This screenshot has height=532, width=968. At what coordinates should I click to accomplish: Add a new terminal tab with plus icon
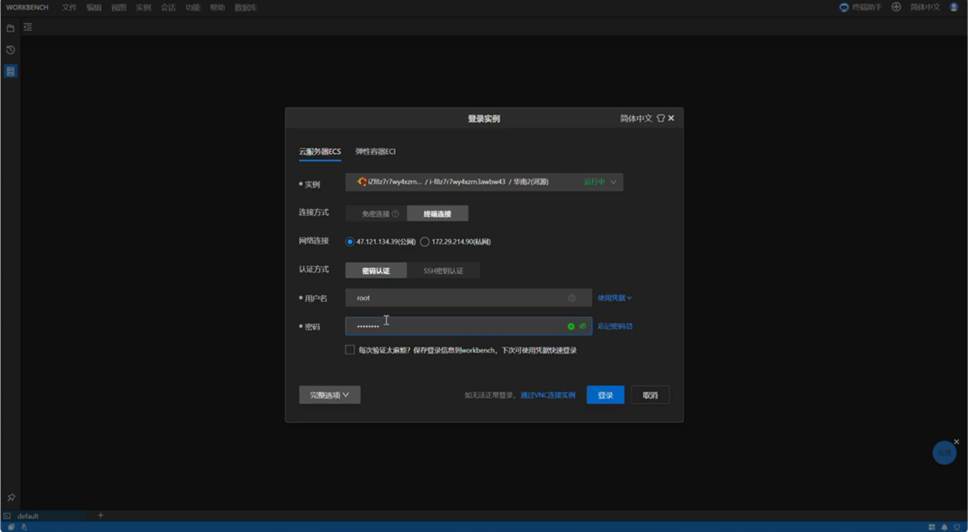pyautogui.click(x=100, y=516)
